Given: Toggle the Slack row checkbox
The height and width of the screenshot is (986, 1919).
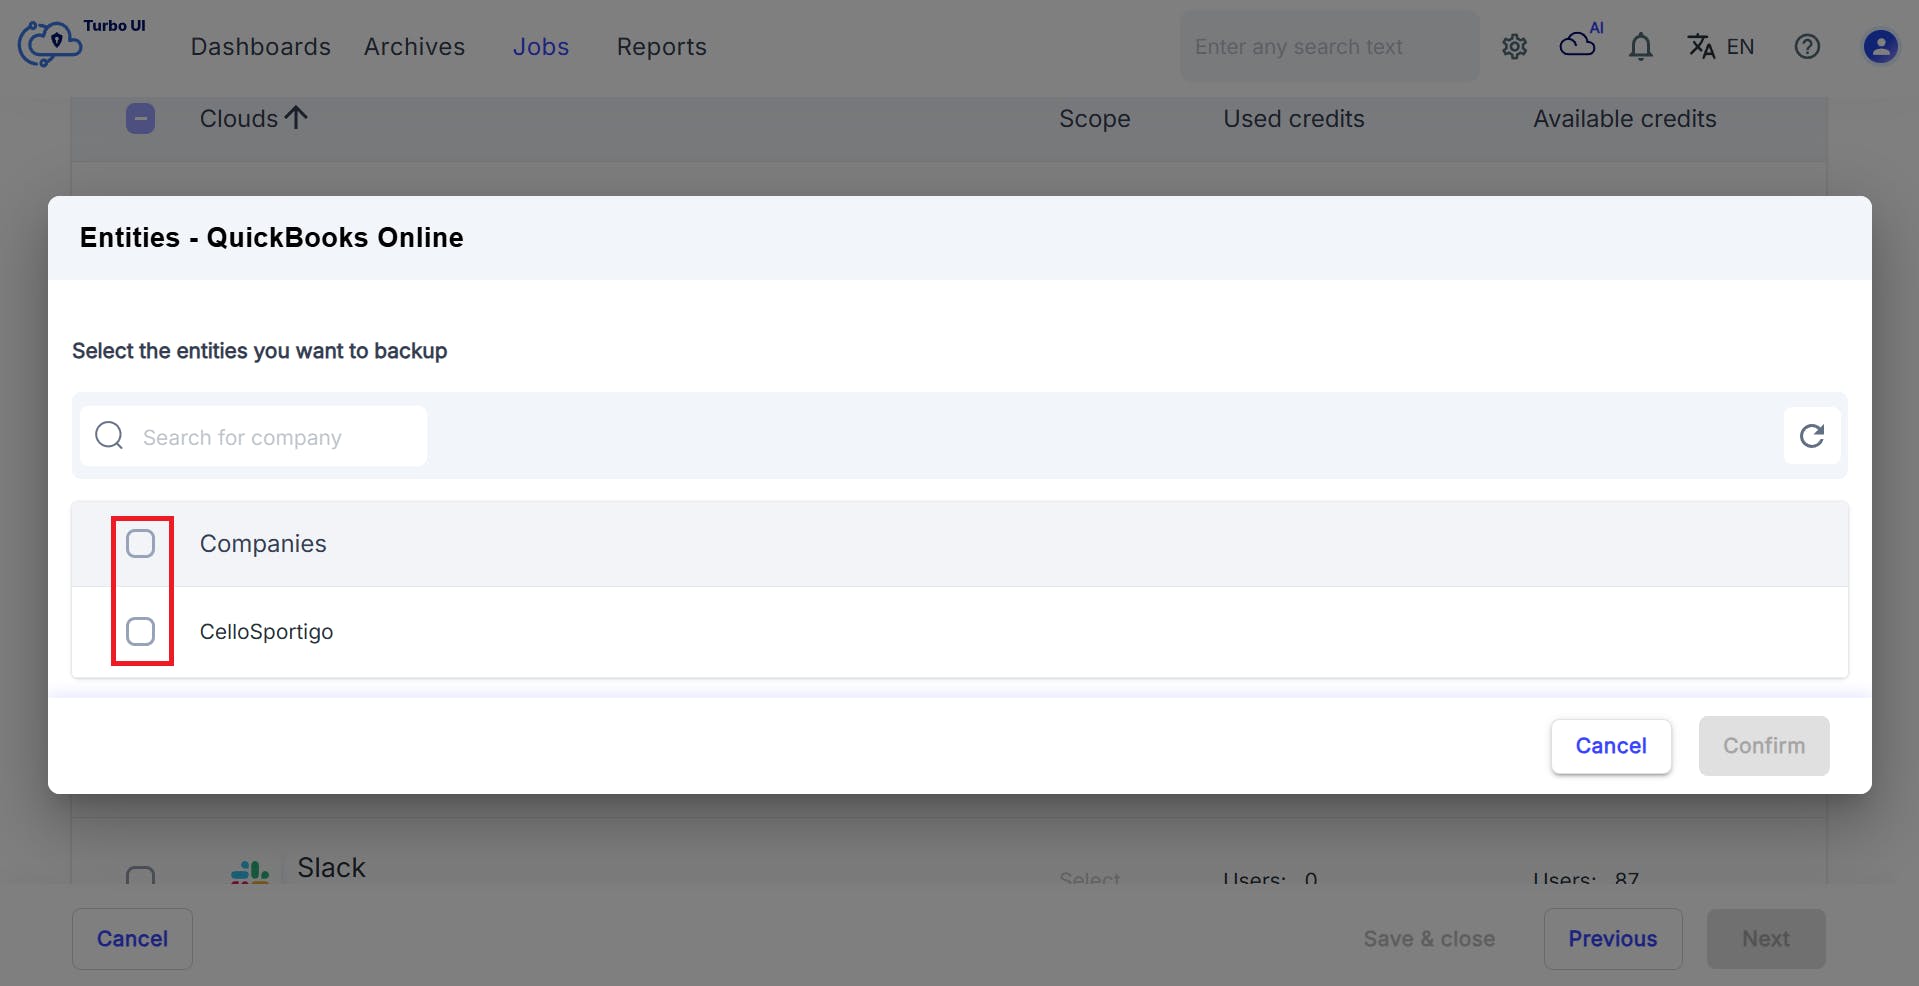Looking at the screenshot, I should pyautogui.click(x=140, y=876).
